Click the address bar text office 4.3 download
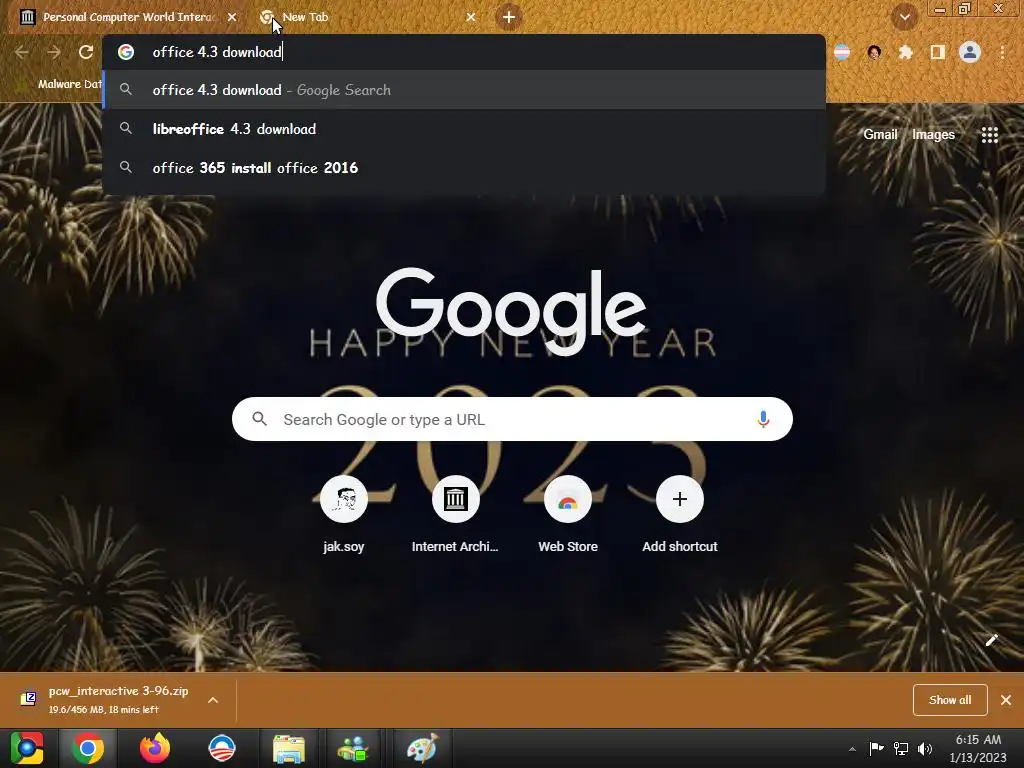1024x768 pixels. [217, 52]
